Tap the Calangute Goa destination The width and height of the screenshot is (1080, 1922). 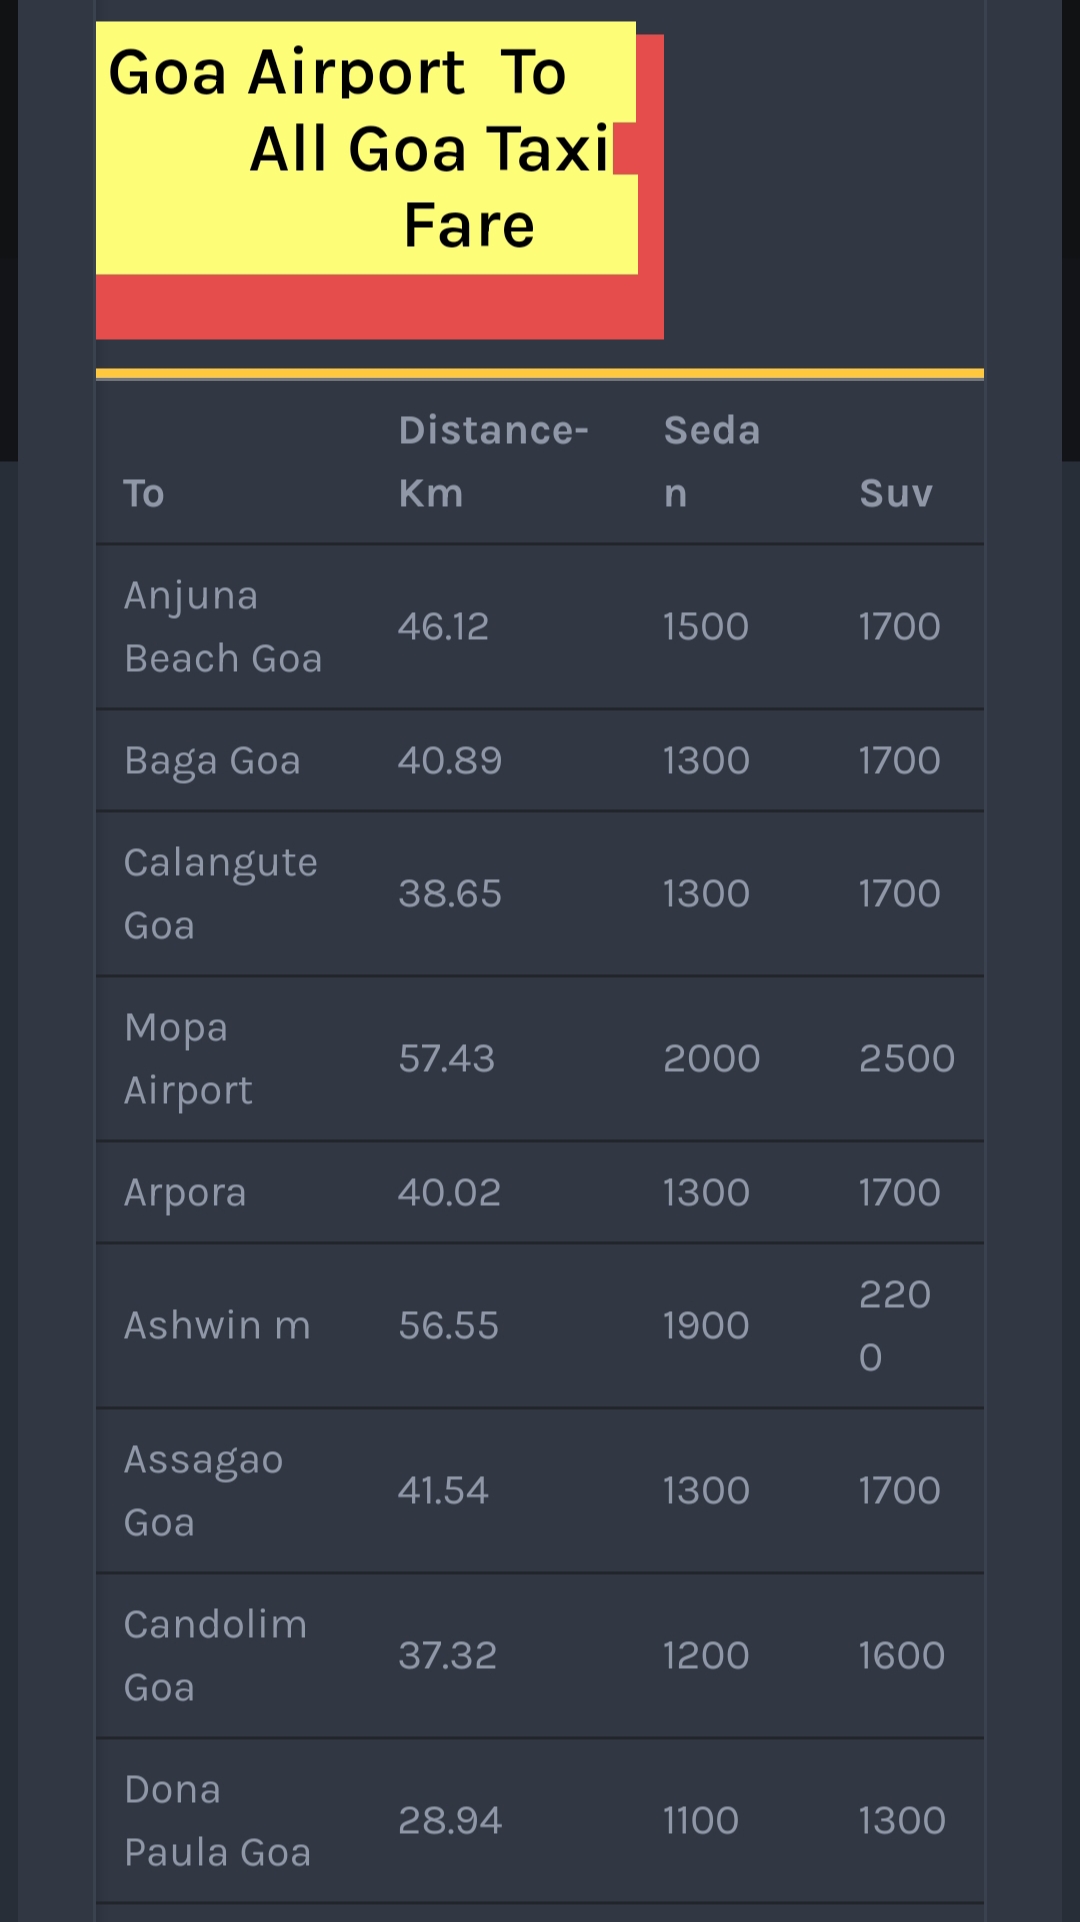tap(221, 893)
